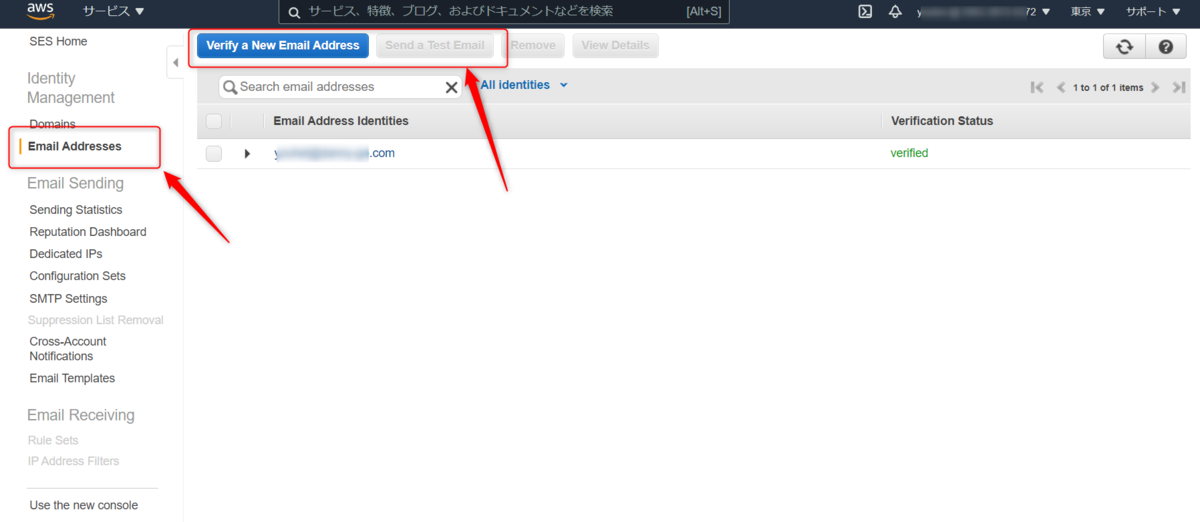This screenshot has height=522, width=1200.
Task: Focus the Search email addresses field
Action: (x=340, y=87)
